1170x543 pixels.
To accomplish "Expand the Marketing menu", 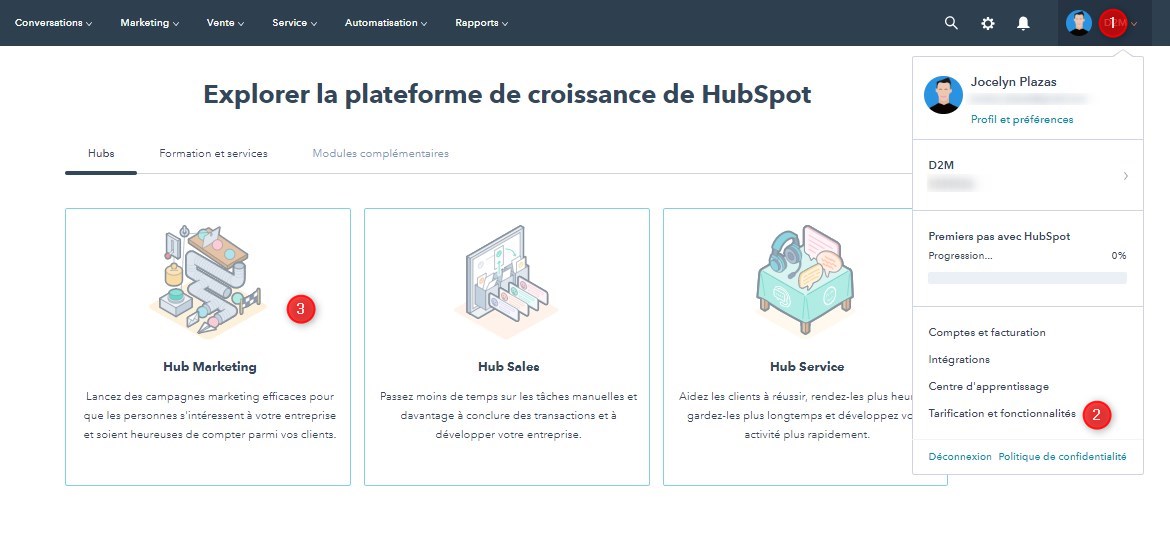I will (150, 23).
